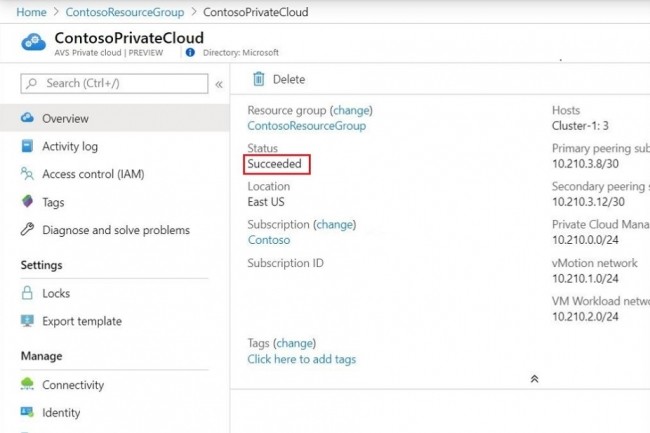Click the Diagnose wrench icon
This screenshot has height=433, width=650.
(x=27, y=229)
